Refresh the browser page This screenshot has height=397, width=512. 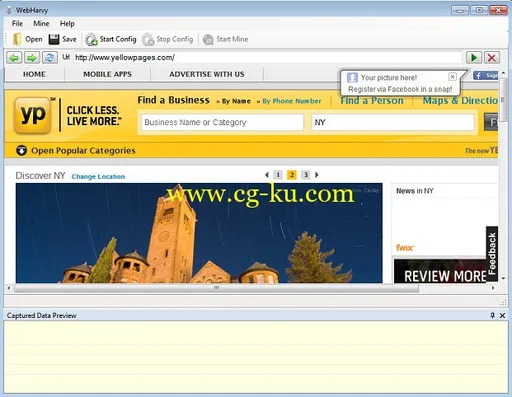(x=50, y=58)
